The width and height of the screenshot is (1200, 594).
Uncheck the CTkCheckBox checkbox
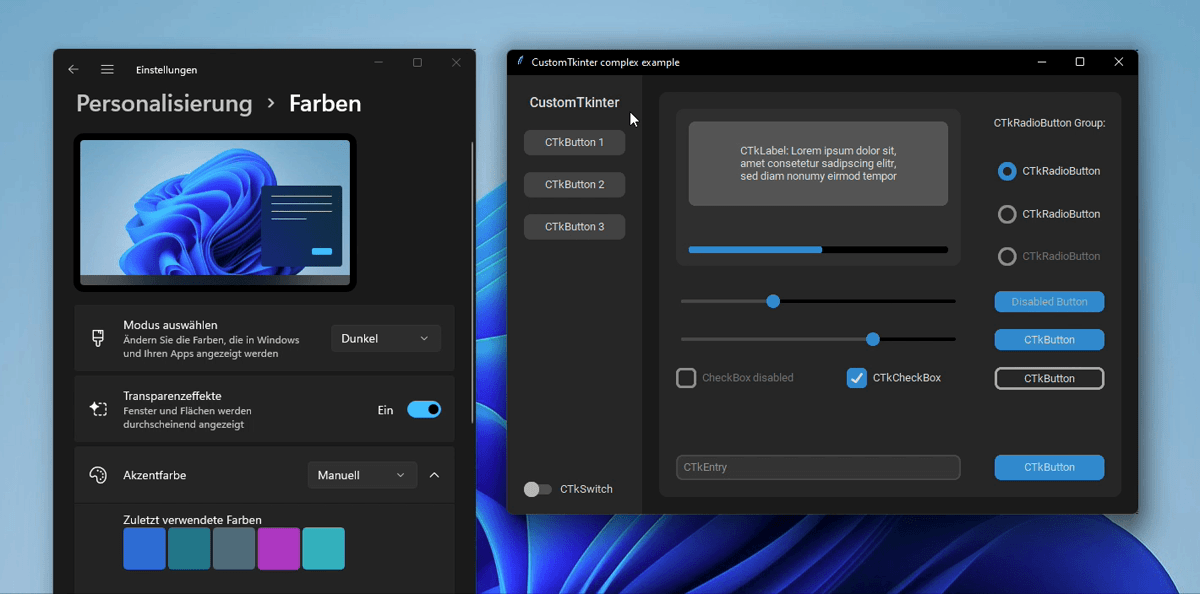coord(857,378)
